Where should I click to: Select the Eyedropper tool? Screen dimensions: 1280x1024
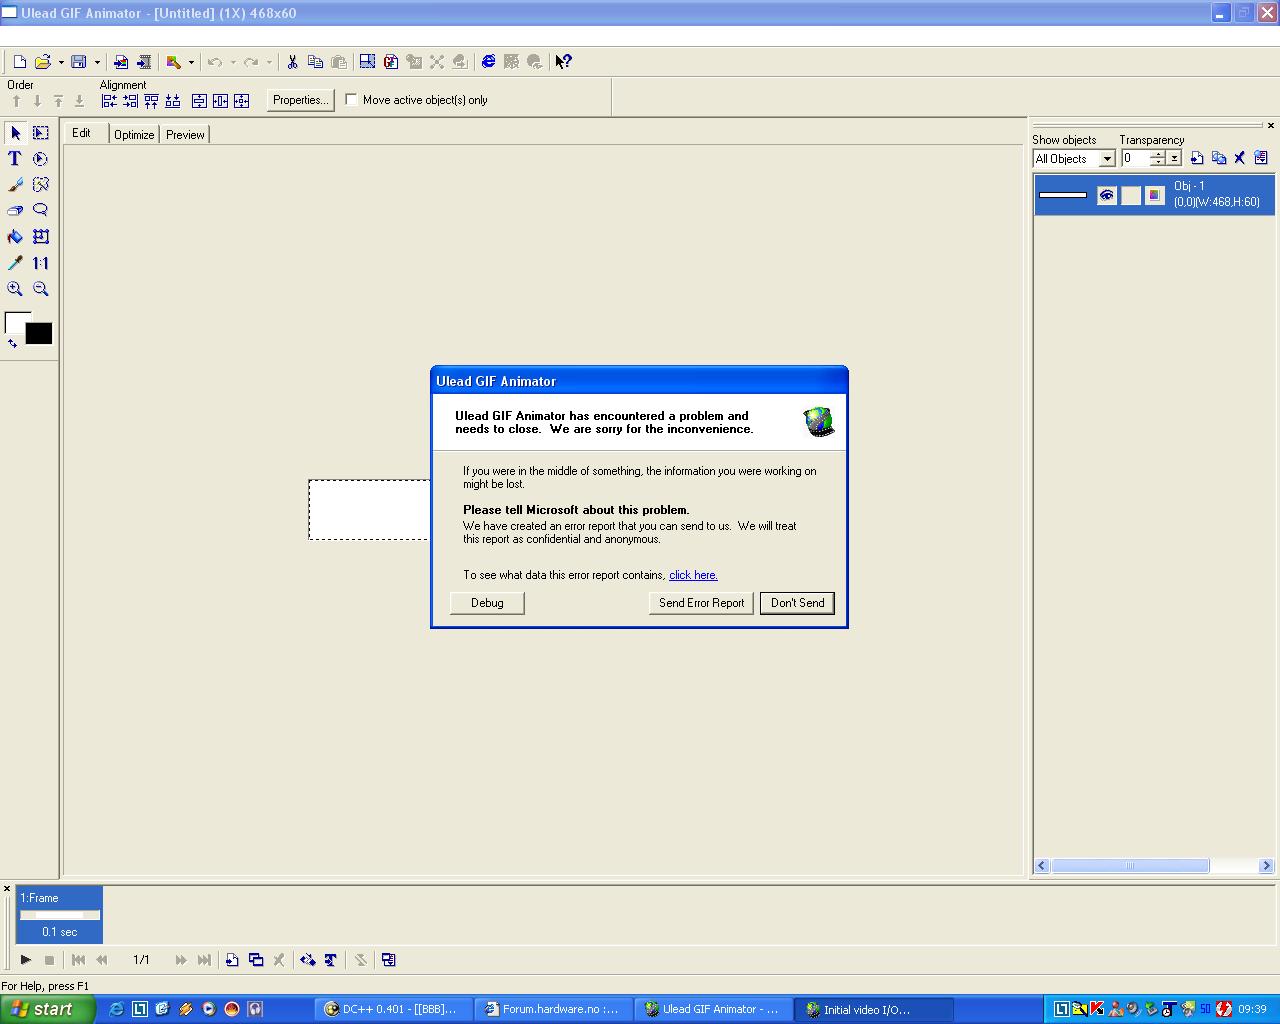pos(15,263)
